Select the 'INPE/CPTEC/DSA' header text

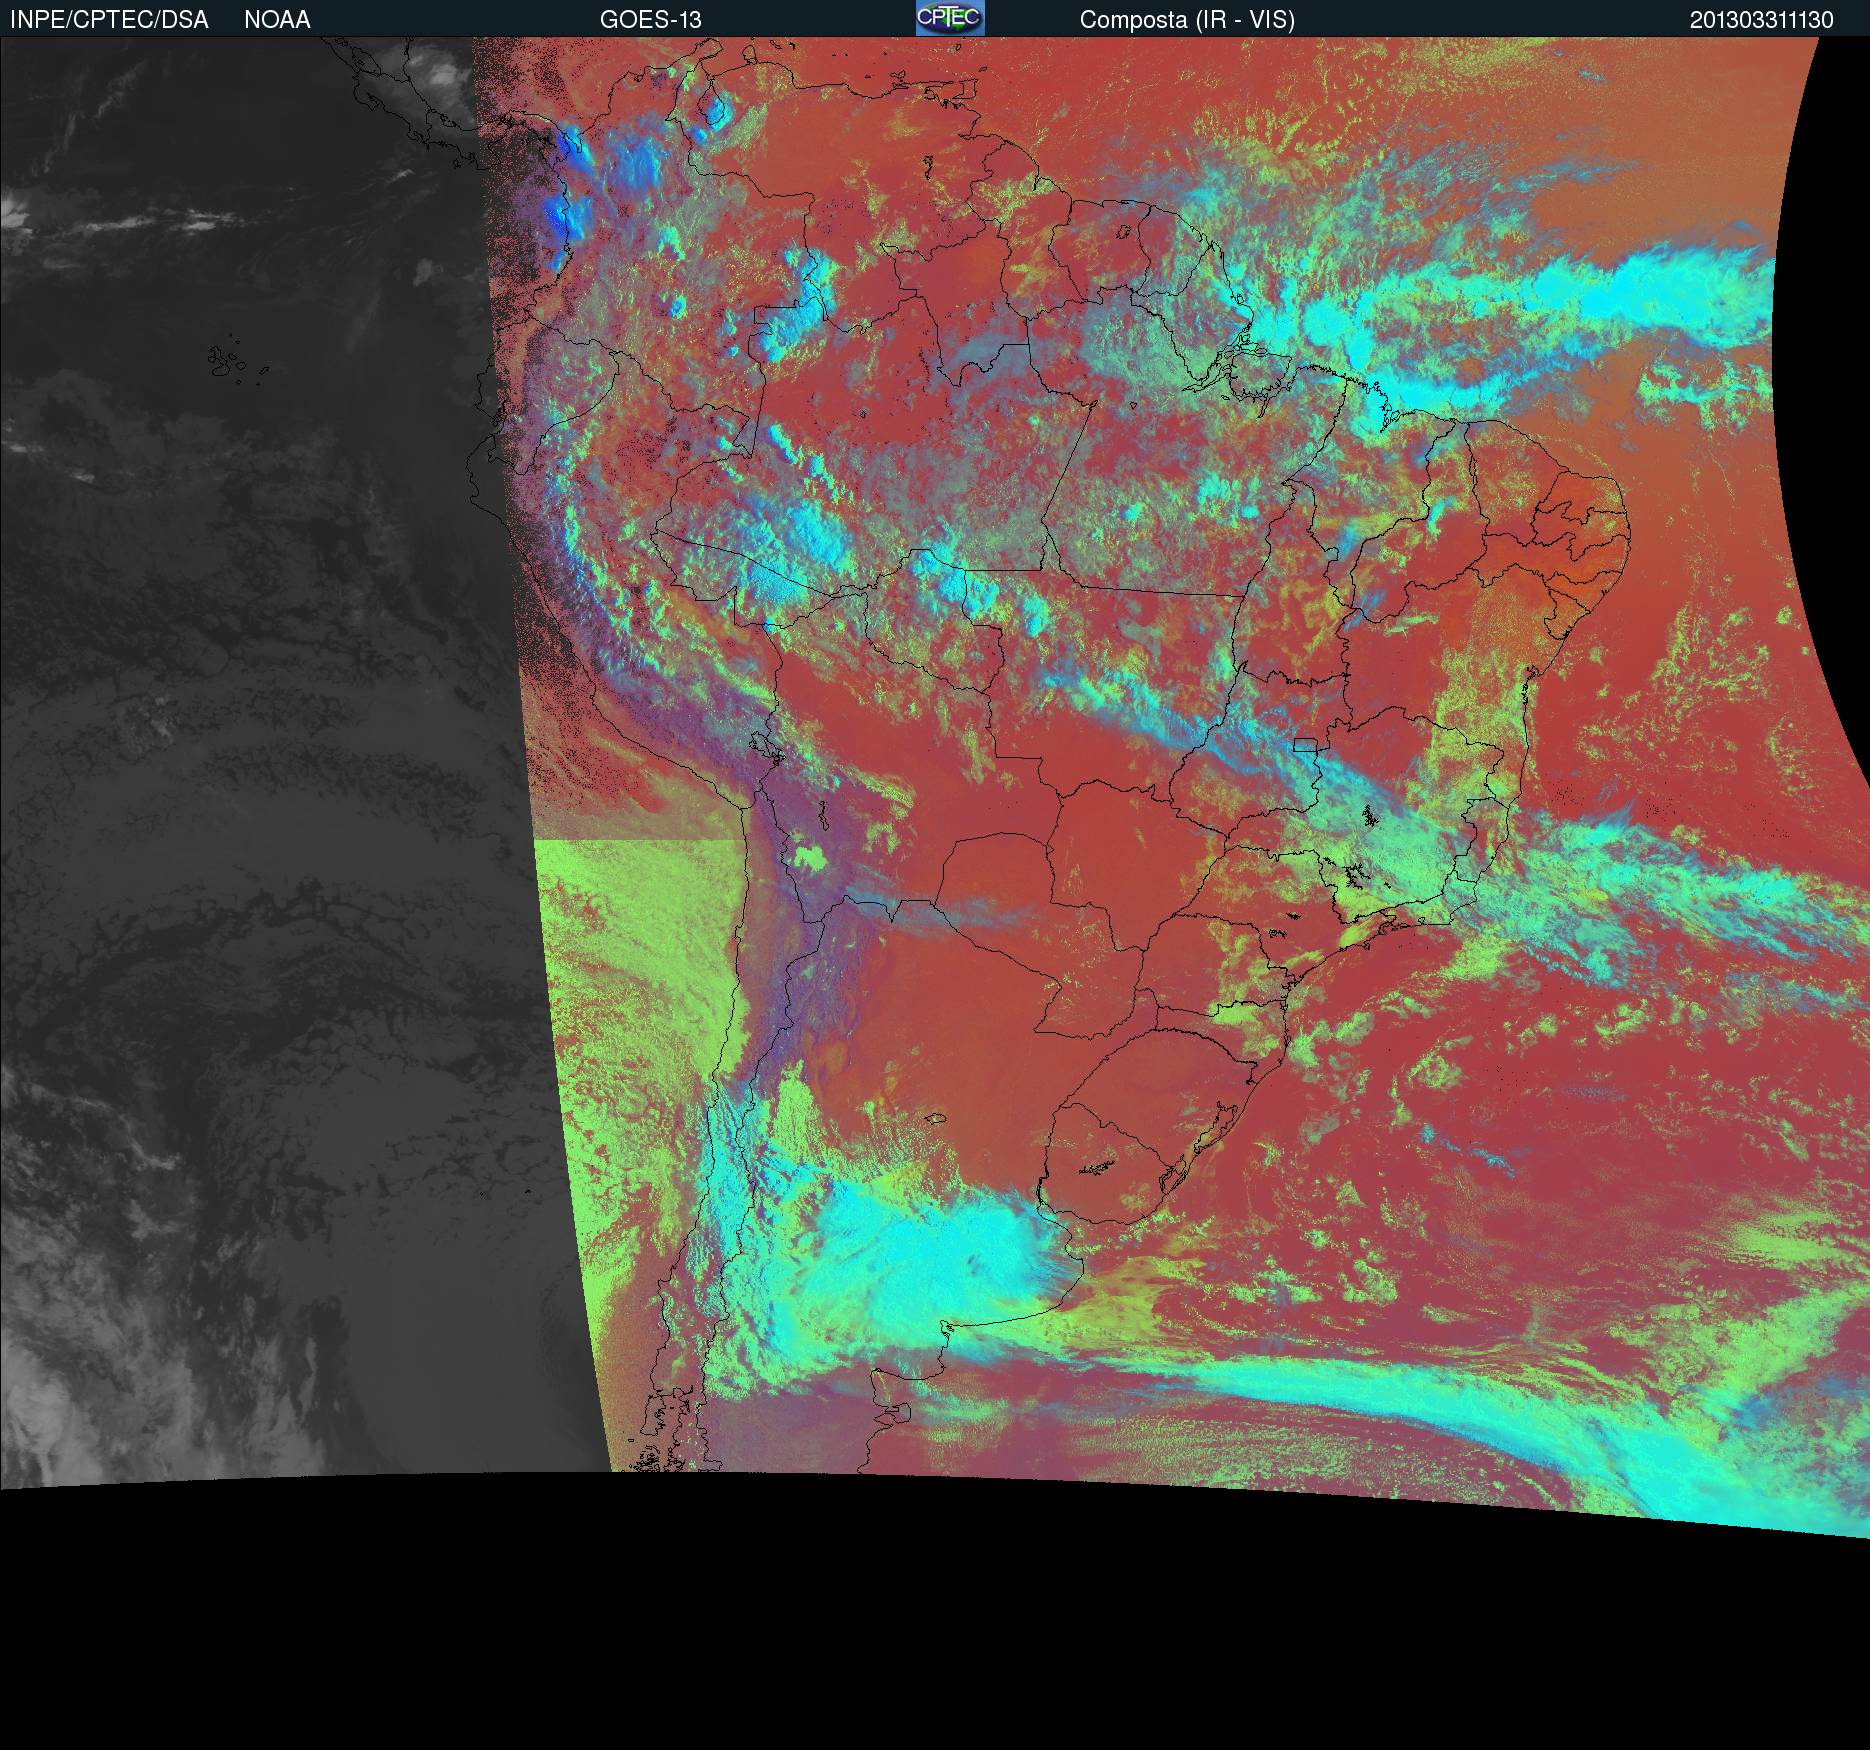(109, 20)
